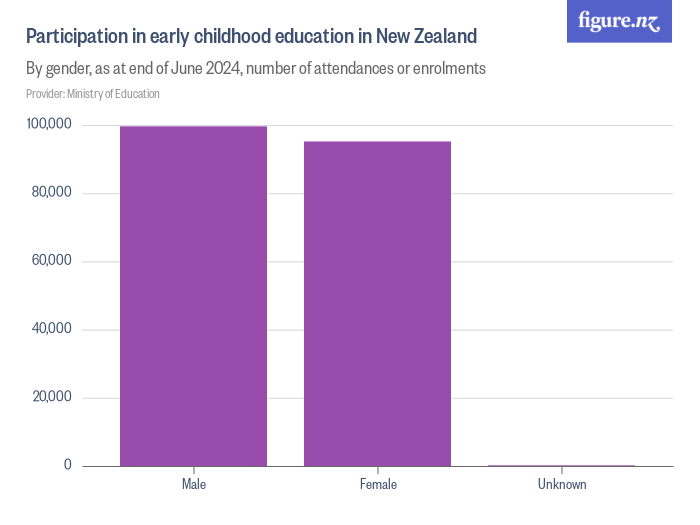Click the tiny Unknown bar on the baseline
700x525 pixels.
pos(562,465)
